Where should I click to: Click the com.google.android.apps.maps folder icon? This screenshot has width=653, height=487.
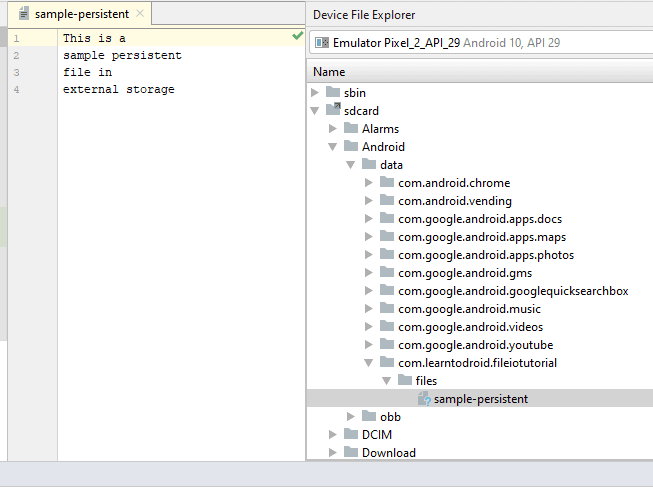click(386, 237)
